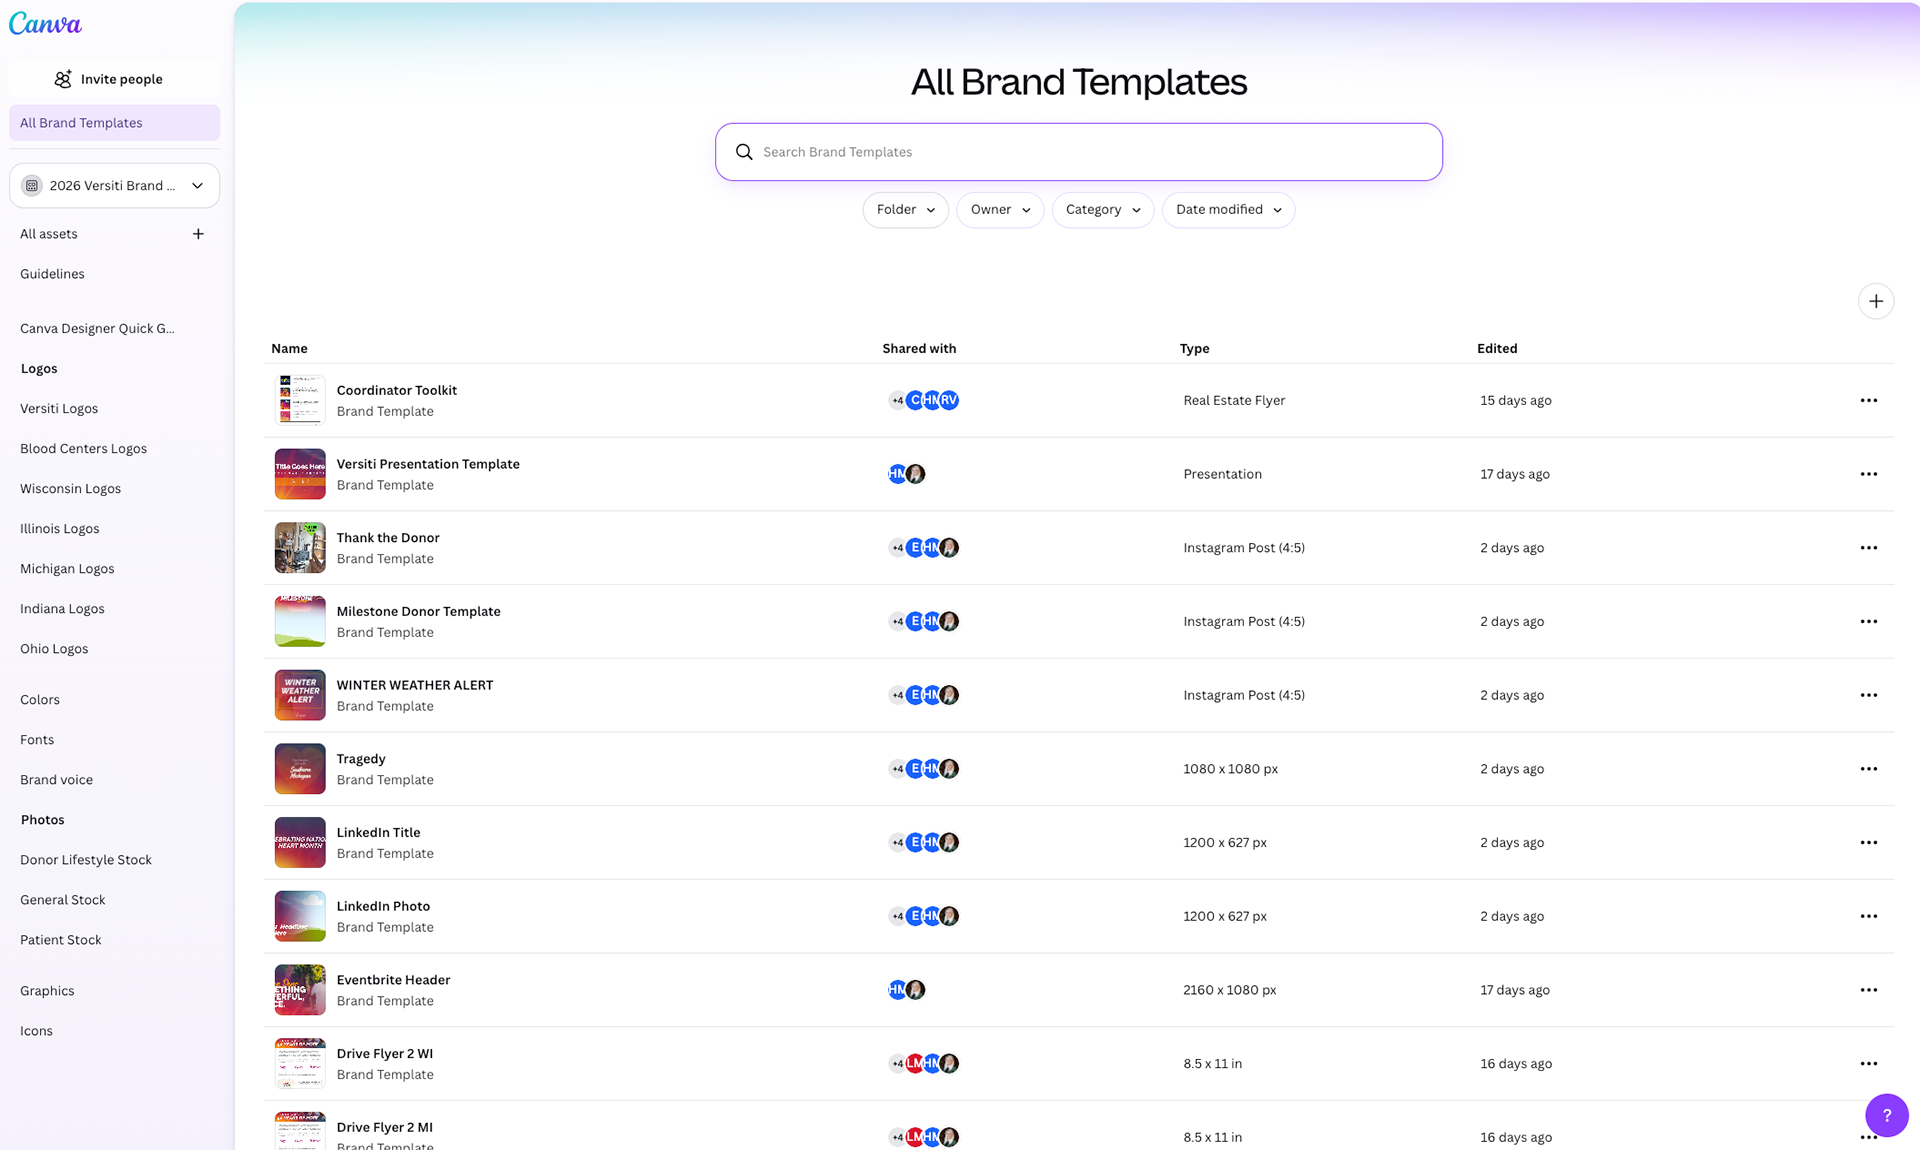Open Wisconsin Logos in sidebar

pos(70,489)
